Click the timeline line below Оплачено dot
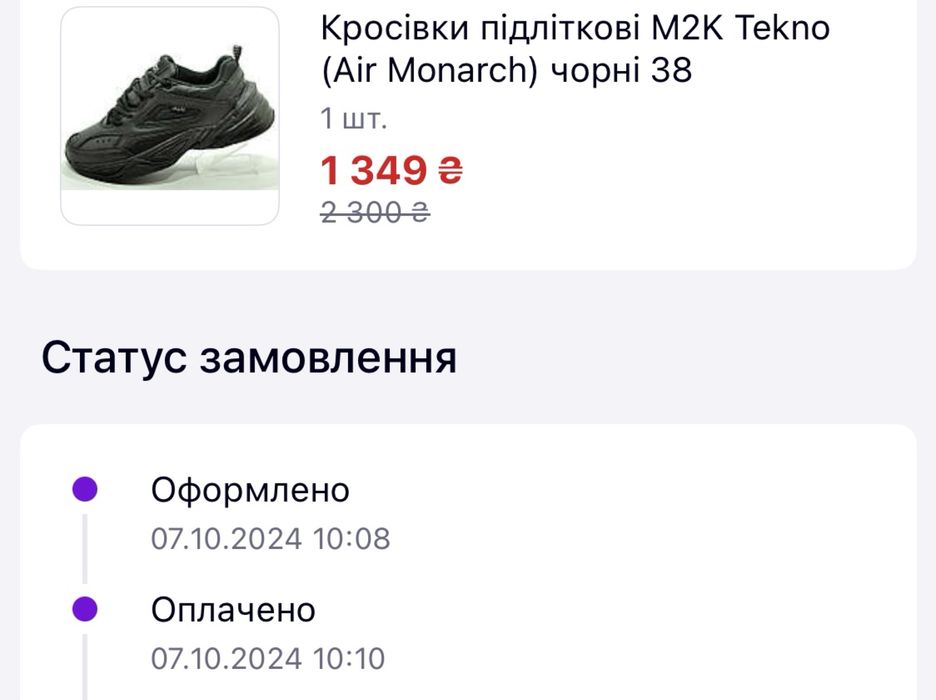The height and width of the screenshot is (700, 936). 85,665
